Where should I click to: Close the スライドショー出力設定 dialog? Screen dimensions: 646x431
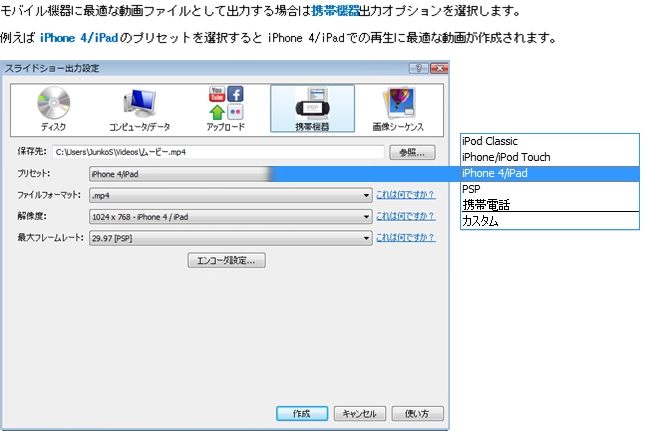point(439,68)
